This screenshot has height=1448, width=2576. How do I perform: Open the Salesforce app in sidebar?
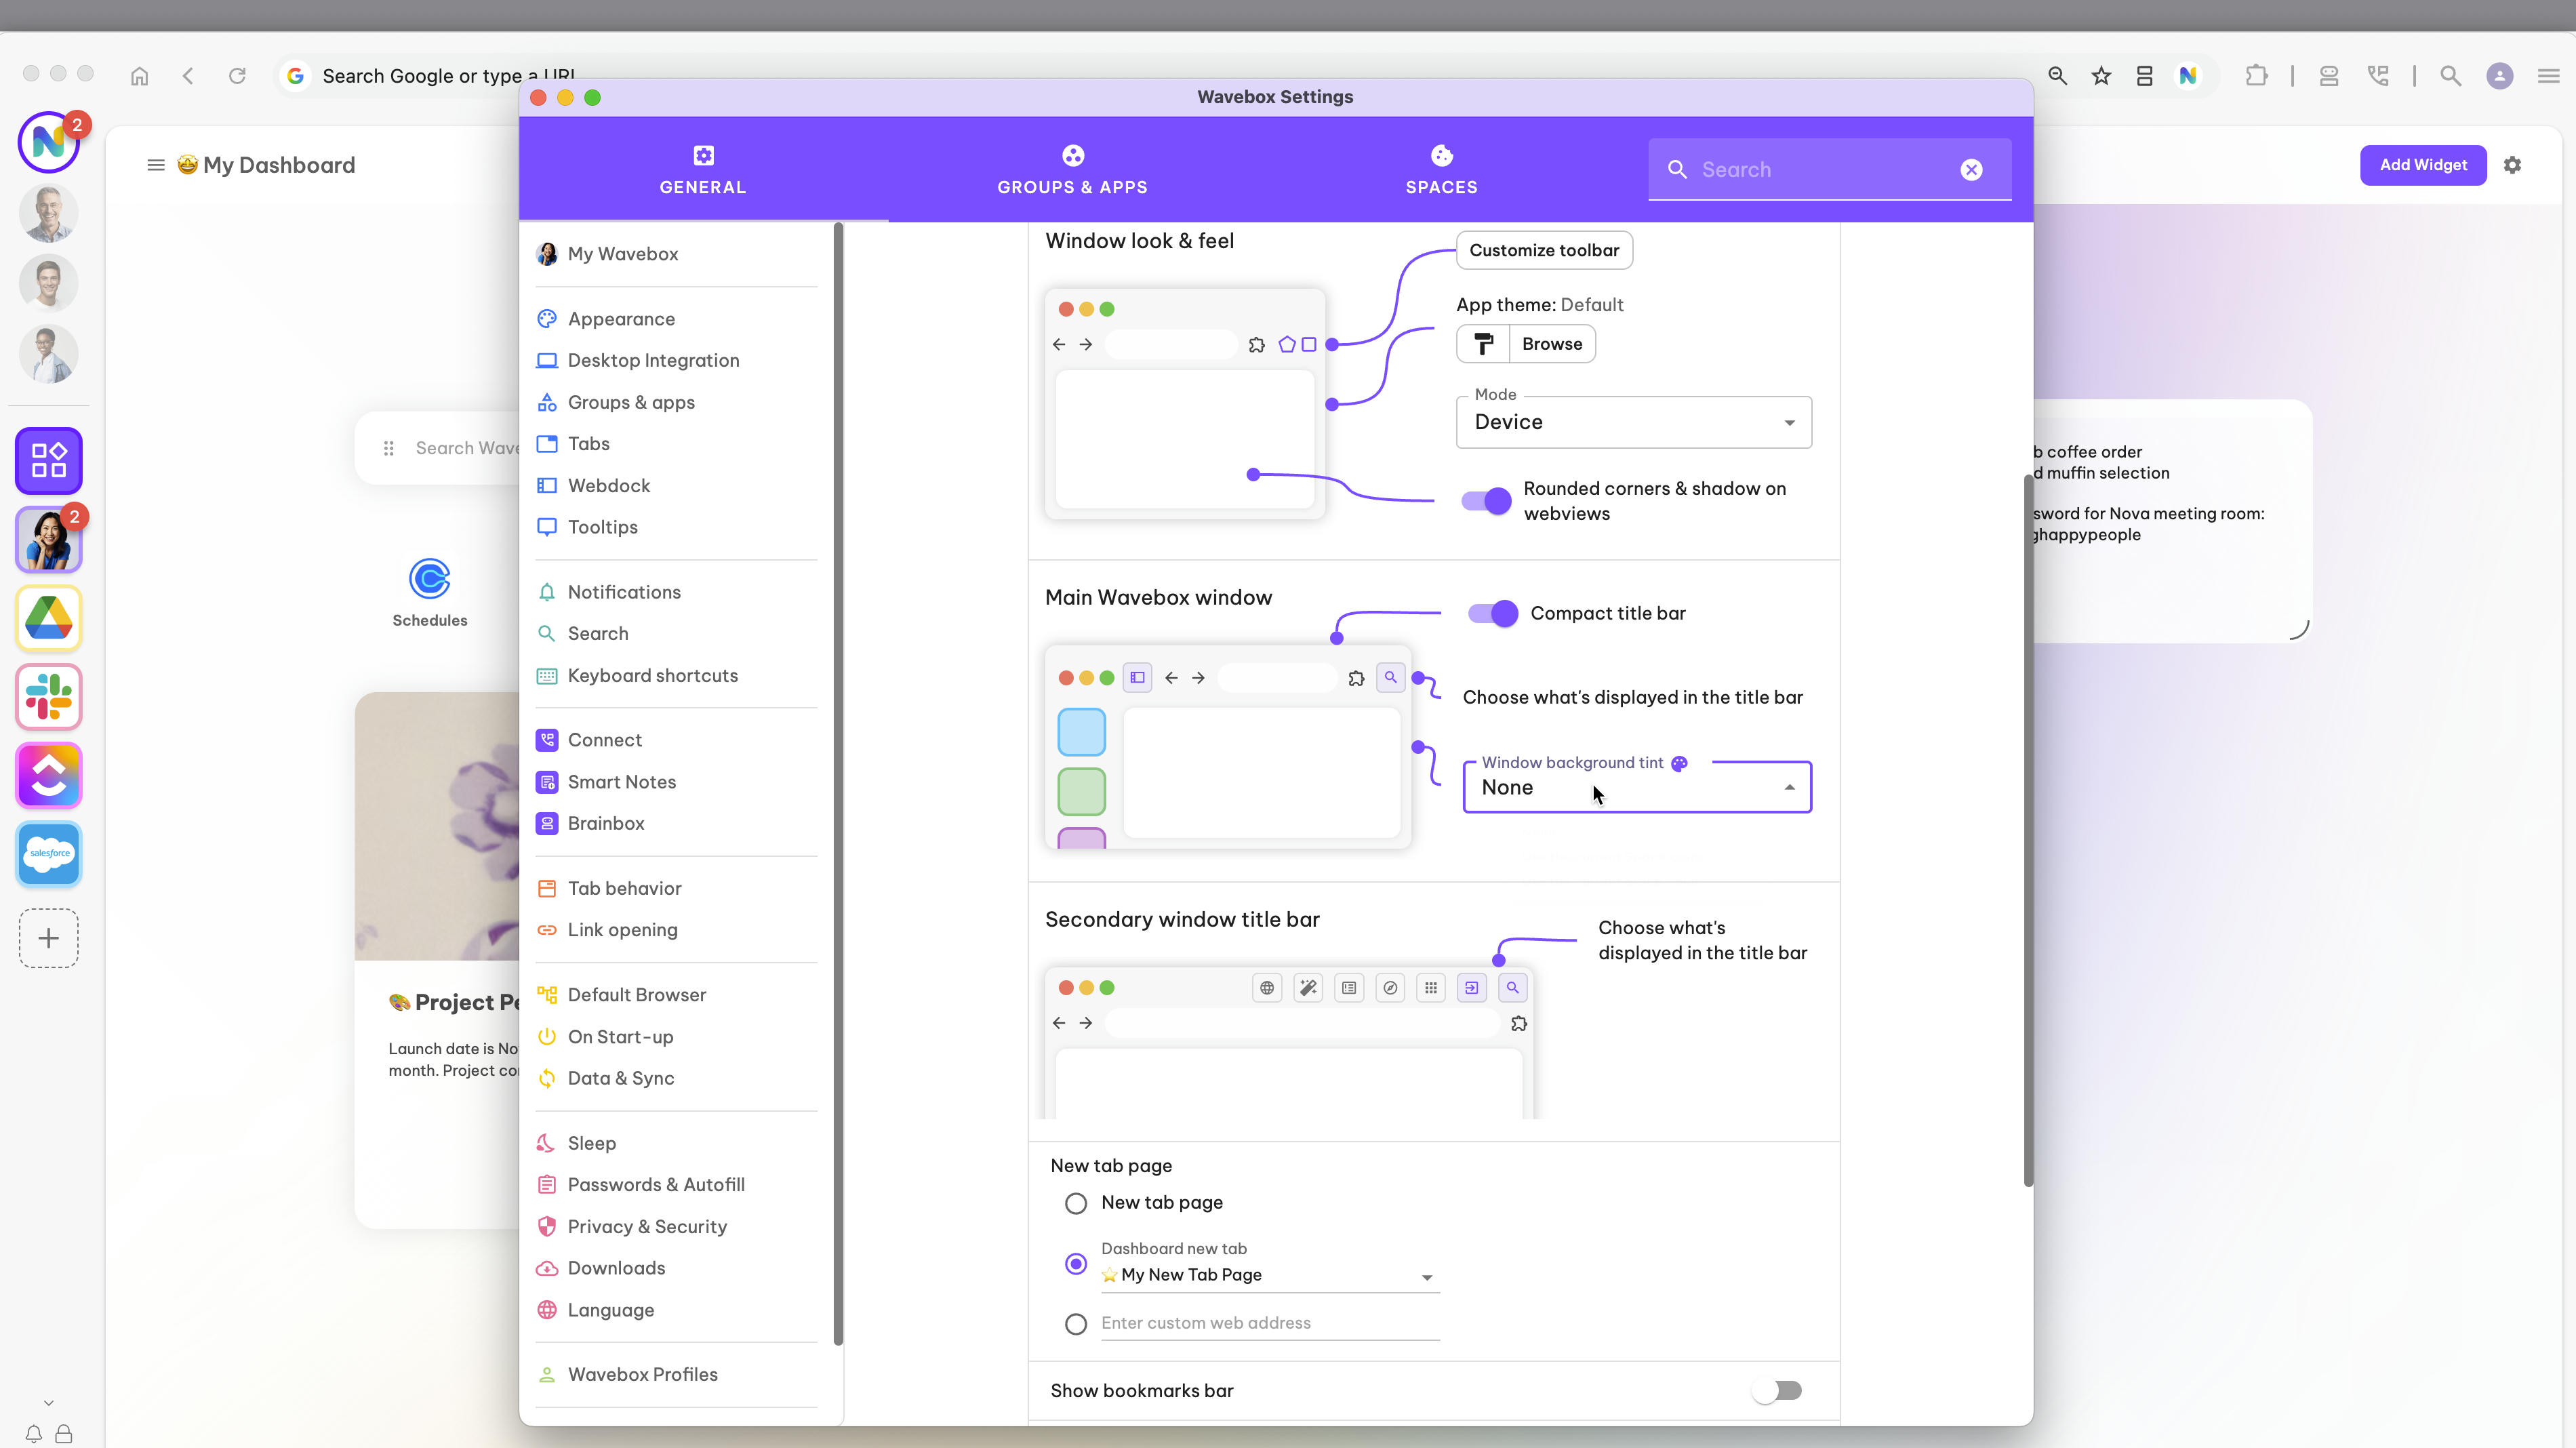48,854
